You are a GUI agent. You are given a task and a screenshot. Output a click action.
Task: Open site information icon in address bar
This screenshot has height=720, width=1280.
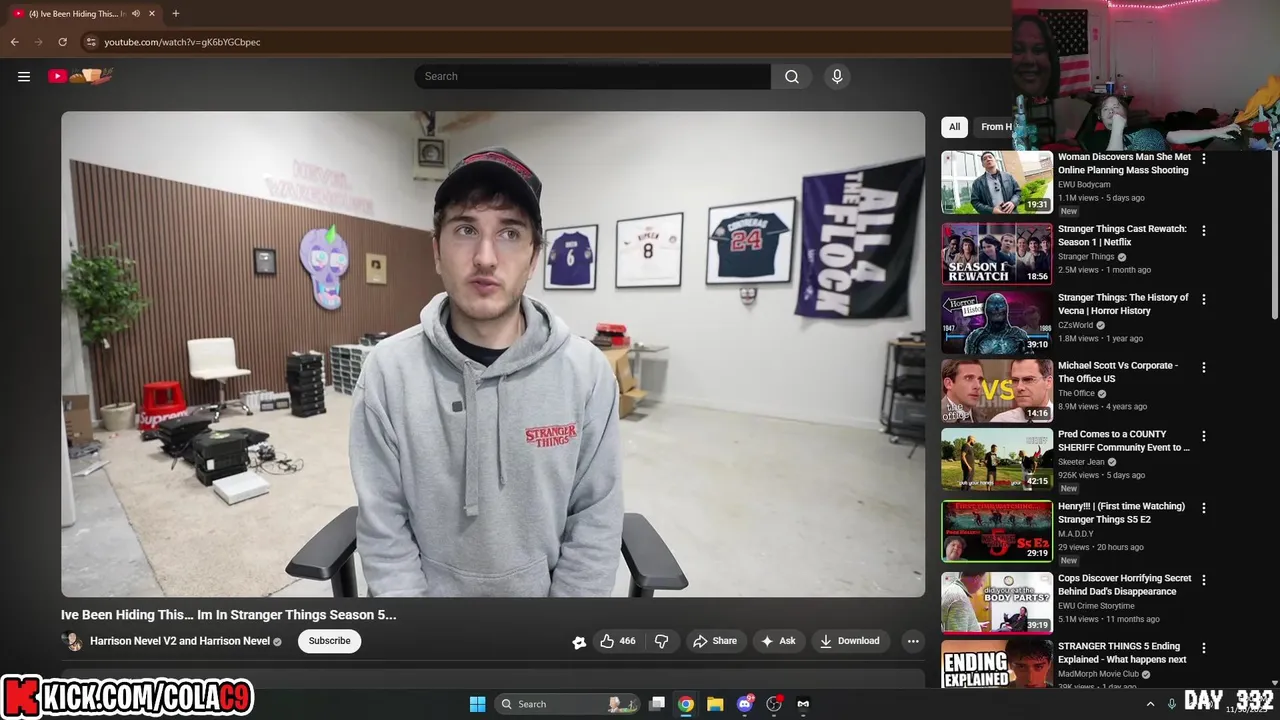click(90, 42)
